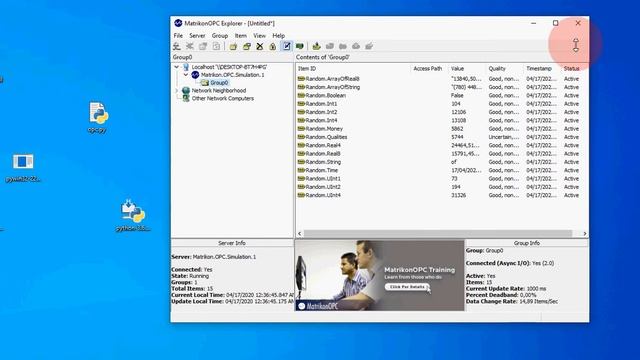The height and width of the screenshot is (360, 640).
Task: Click the Disconnect server toolbar icon
Action: click(190, 46)
